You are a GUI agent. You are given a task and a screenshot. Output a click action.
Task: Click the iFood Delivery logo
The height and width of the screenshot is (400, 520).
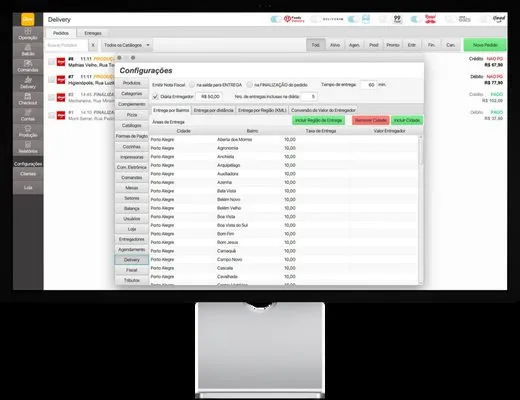click(294, 19)
